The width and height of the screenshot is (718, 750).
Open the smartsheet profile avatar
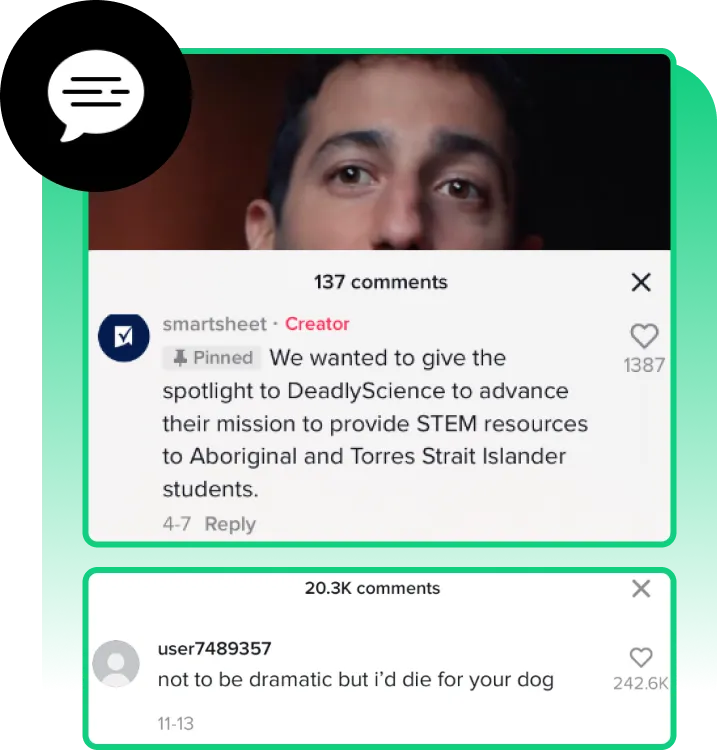tap(124, 338)
